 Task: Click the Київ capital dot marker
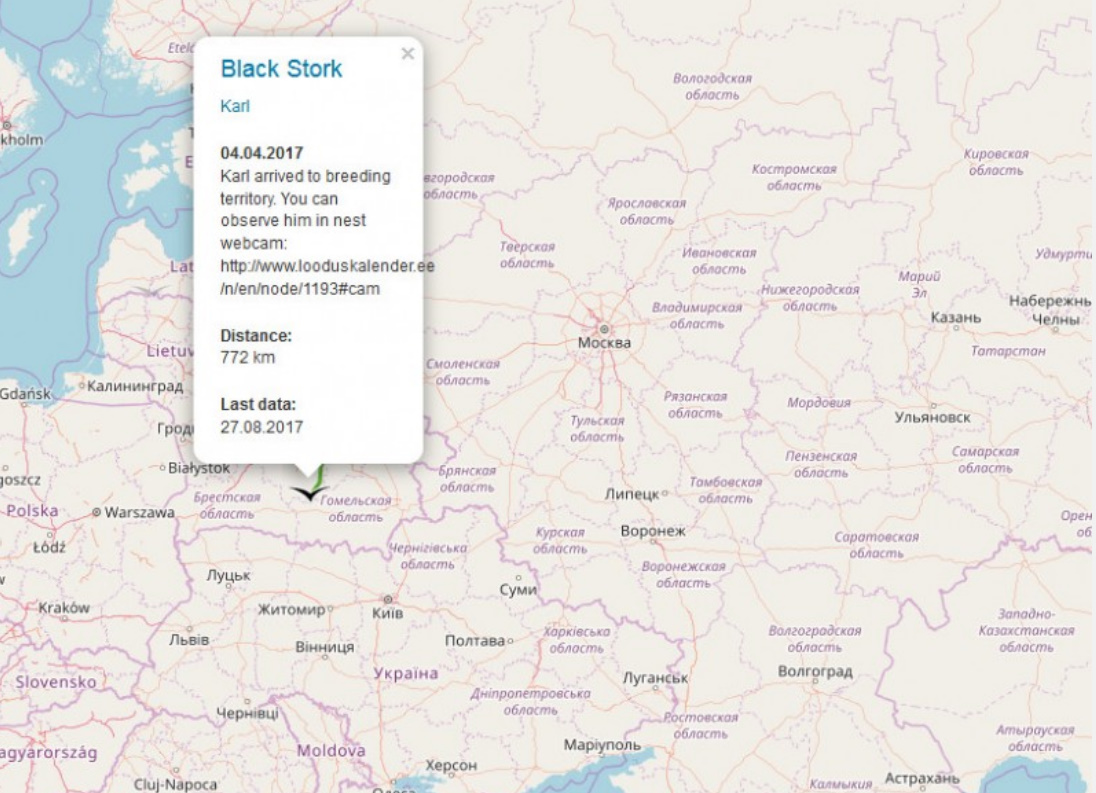click(387, 598)
